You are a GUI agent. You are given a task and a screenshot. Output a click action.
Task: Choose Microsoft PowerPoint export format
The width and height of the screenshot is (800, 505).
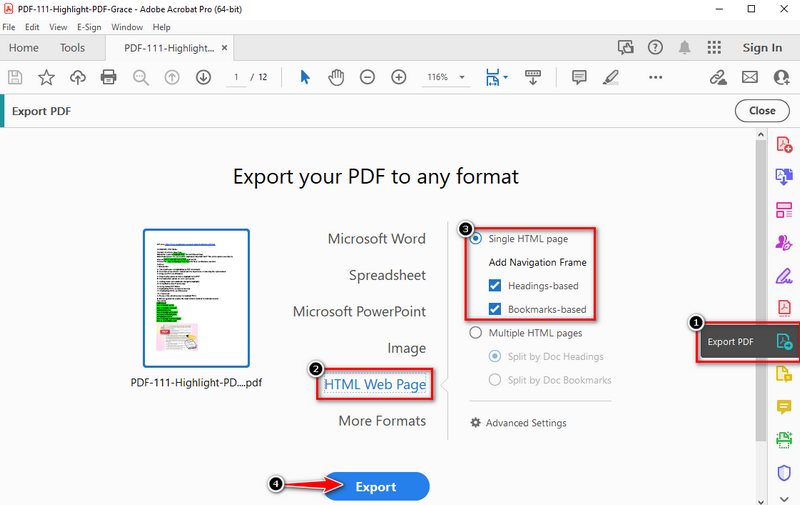(359, 311)
